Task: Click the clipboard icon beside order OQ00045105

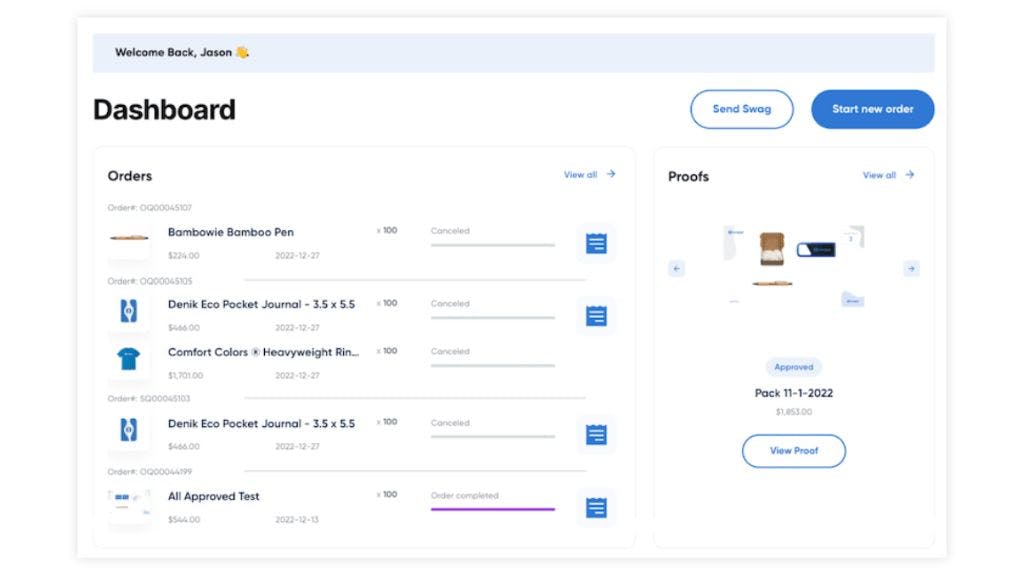Action: [x=596, y=315]
